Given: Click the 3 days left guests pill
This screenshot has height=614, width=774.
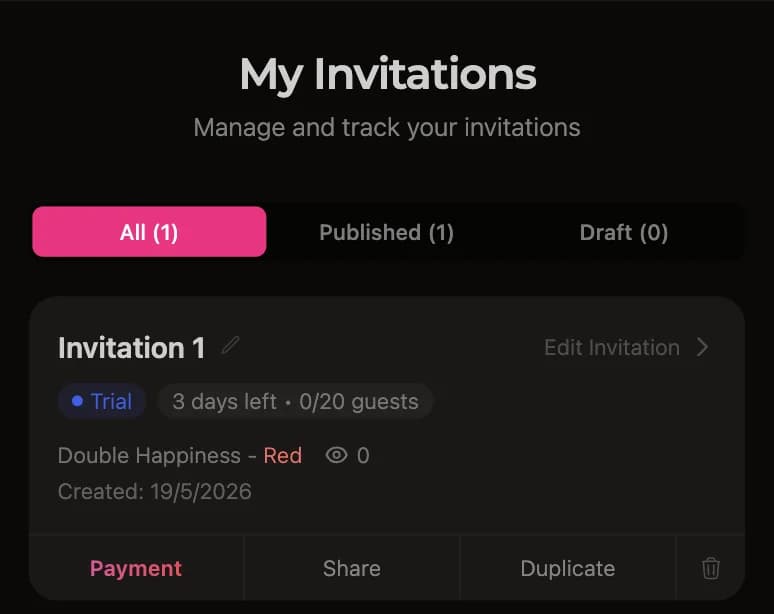Looking at the screenshot, I should pos(295,401).
